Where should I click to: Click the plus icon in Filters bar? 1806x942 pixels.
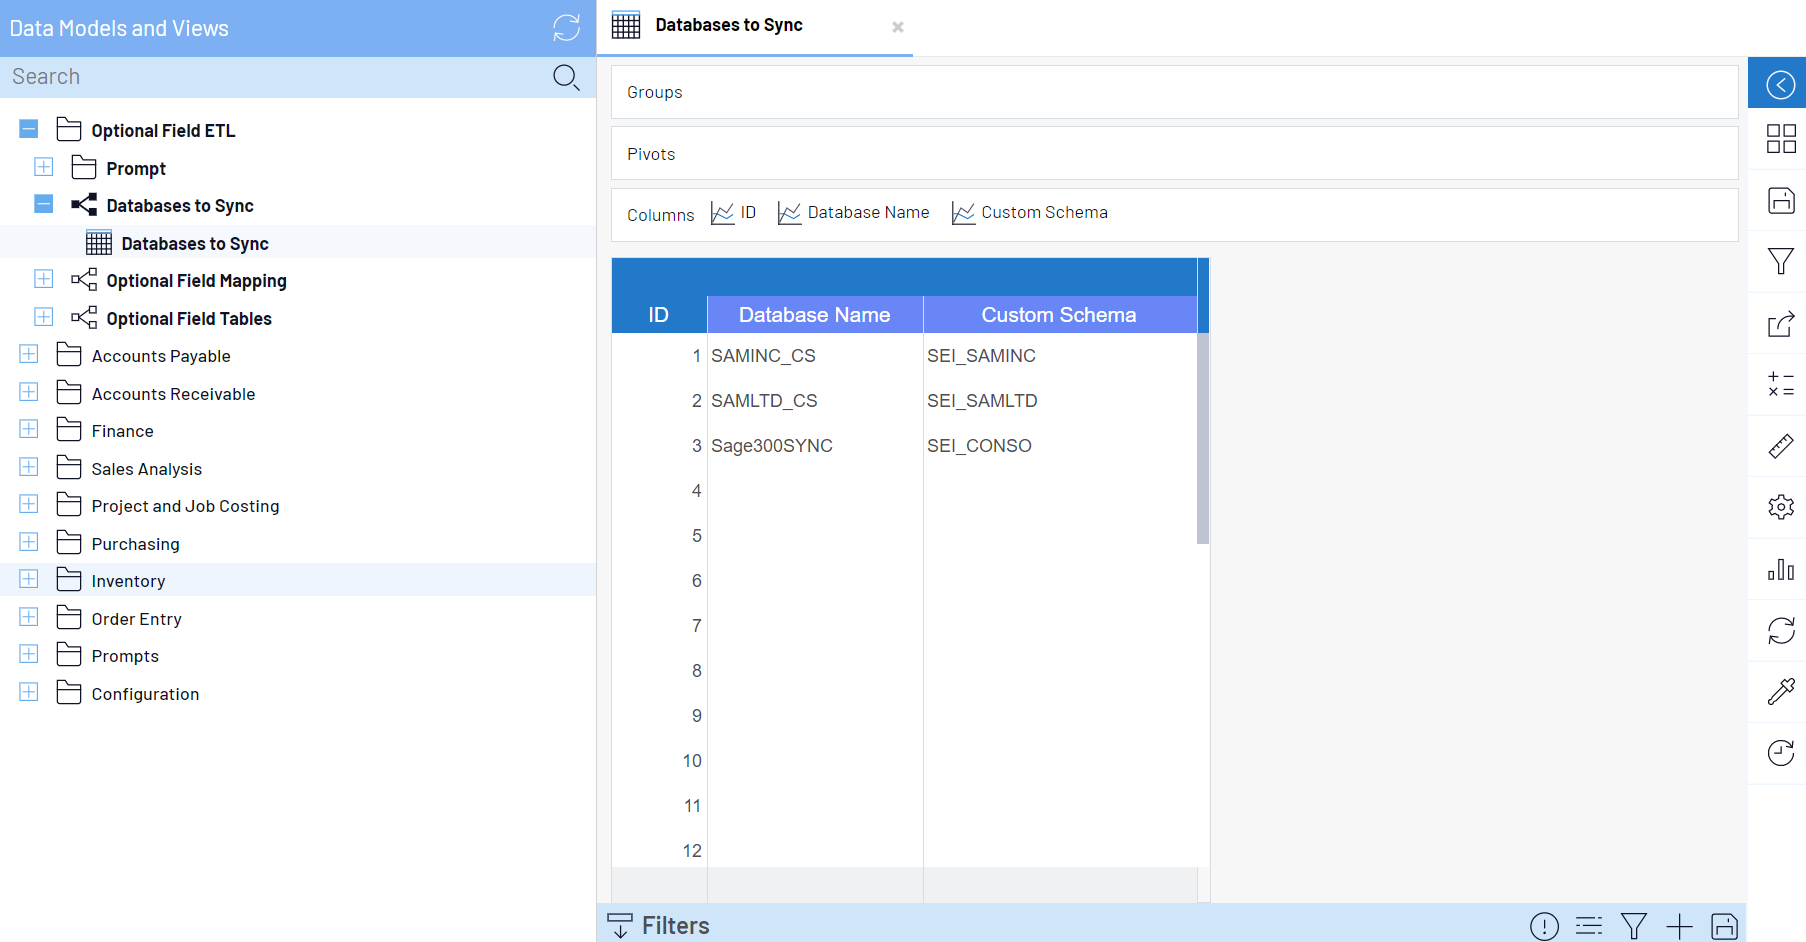1679,926
